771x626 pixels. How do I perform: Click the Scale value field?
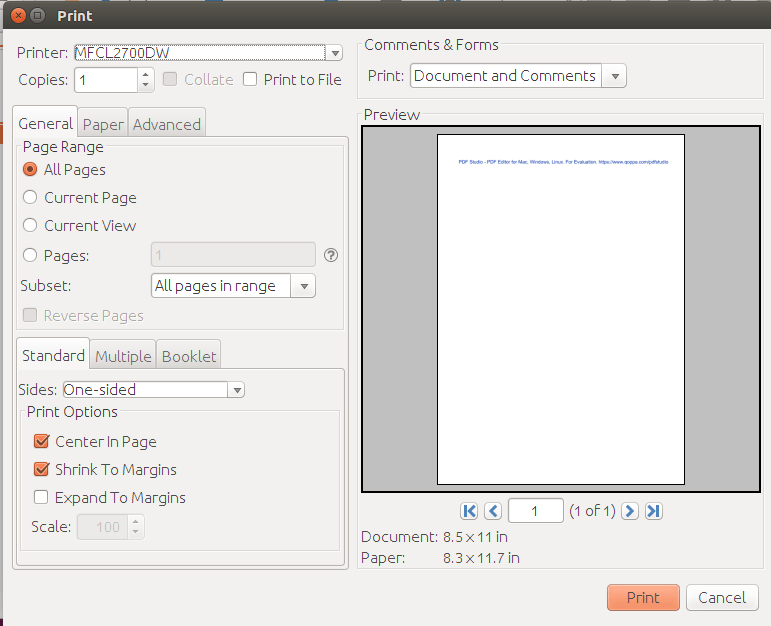(103, 527)
